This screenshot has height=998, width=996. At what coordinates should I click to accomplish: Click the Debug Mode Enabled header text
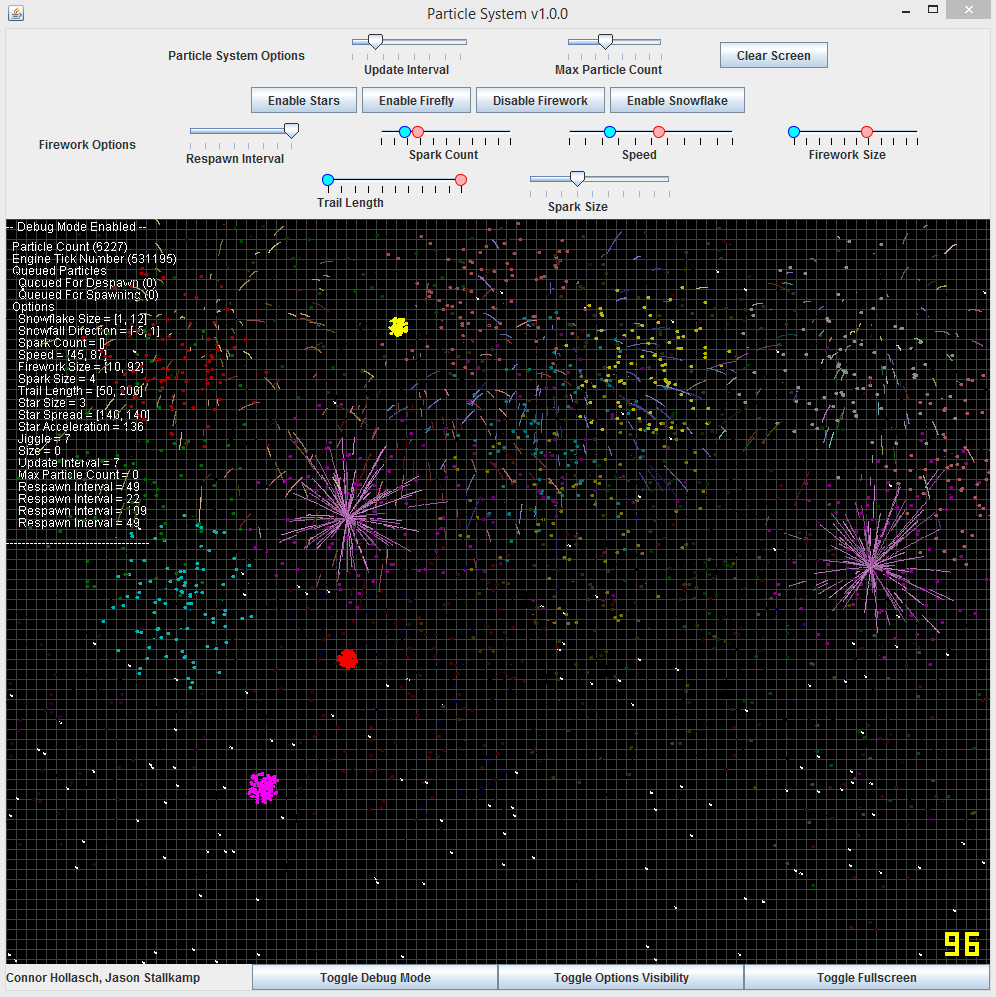coord(76,227)
